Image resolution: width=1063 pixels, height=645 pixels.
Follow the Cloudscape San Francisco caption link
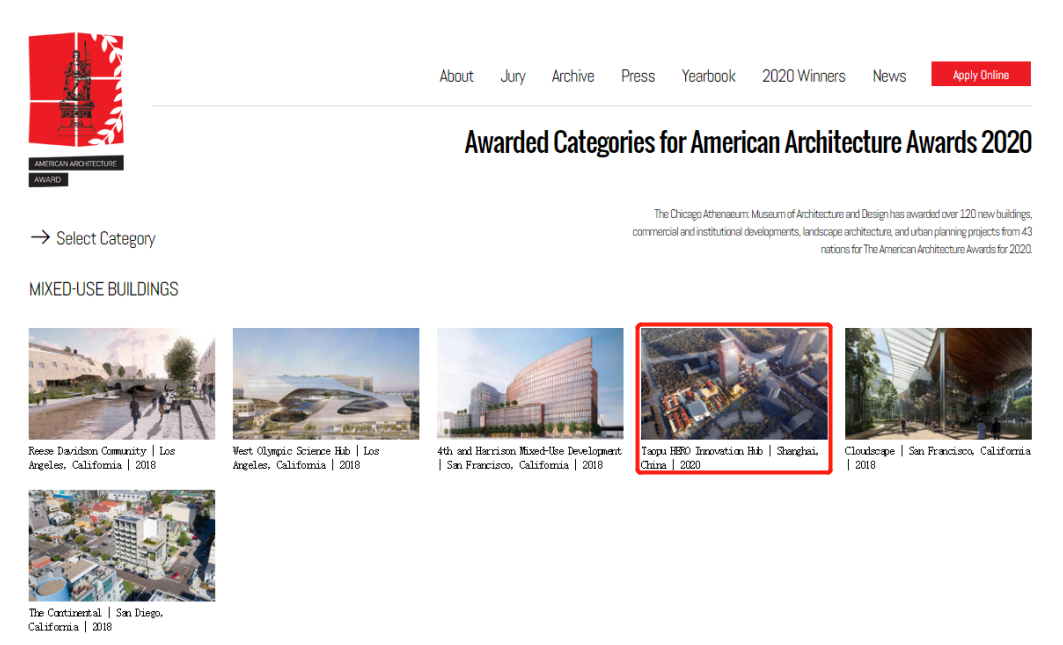pos(937,458)
